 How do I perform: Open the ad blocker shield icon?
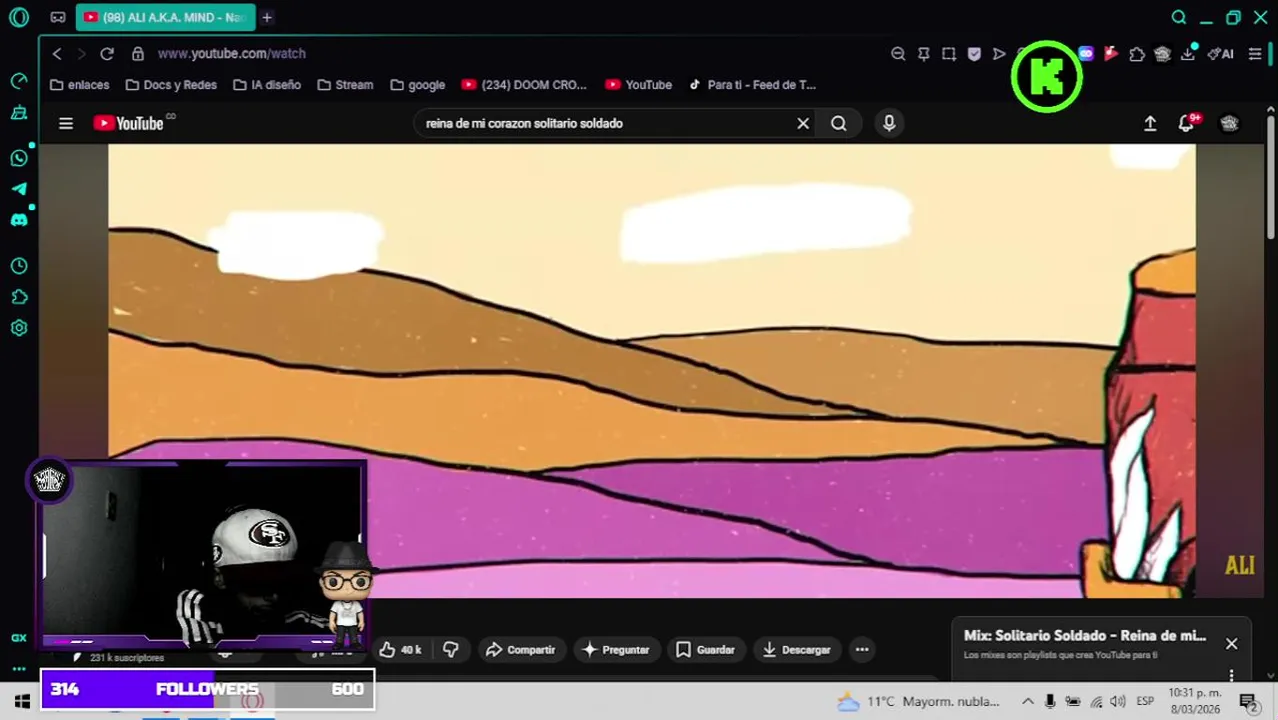tap(974, 53)
